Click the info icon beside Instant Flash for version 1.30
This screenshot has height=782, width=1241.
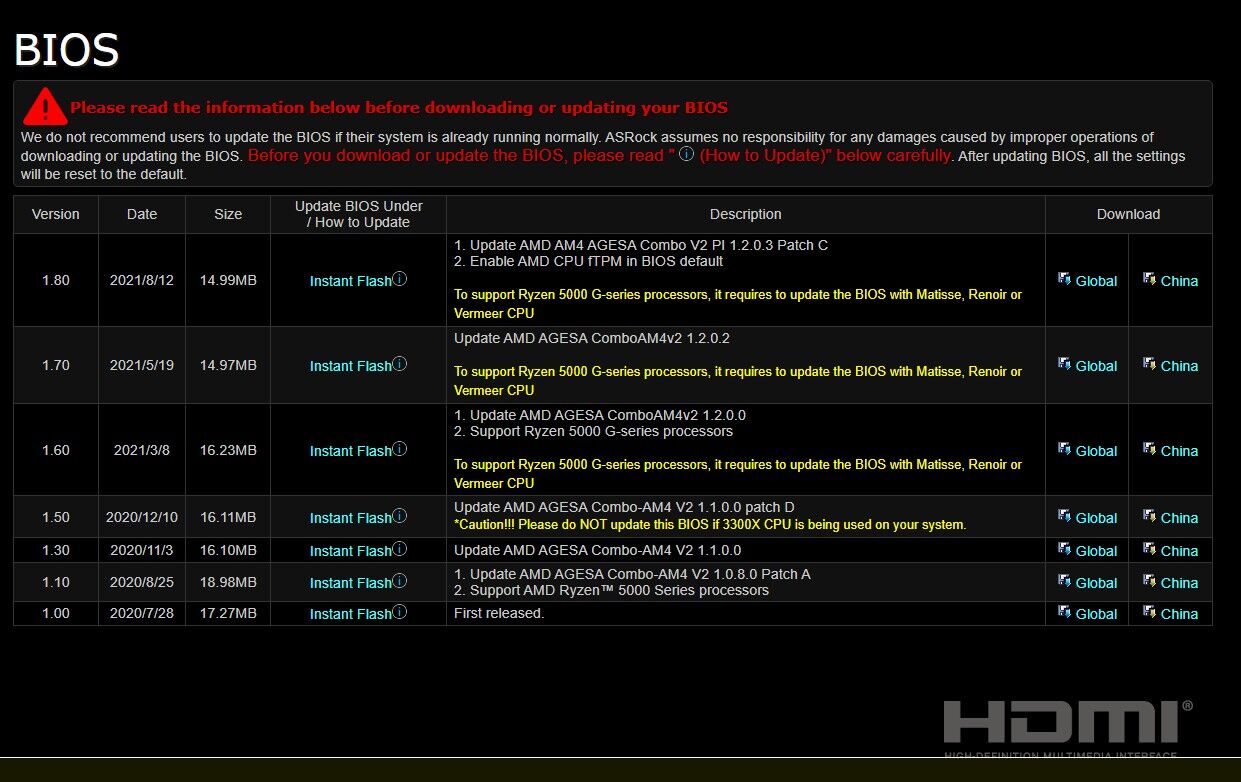point(400,549)
